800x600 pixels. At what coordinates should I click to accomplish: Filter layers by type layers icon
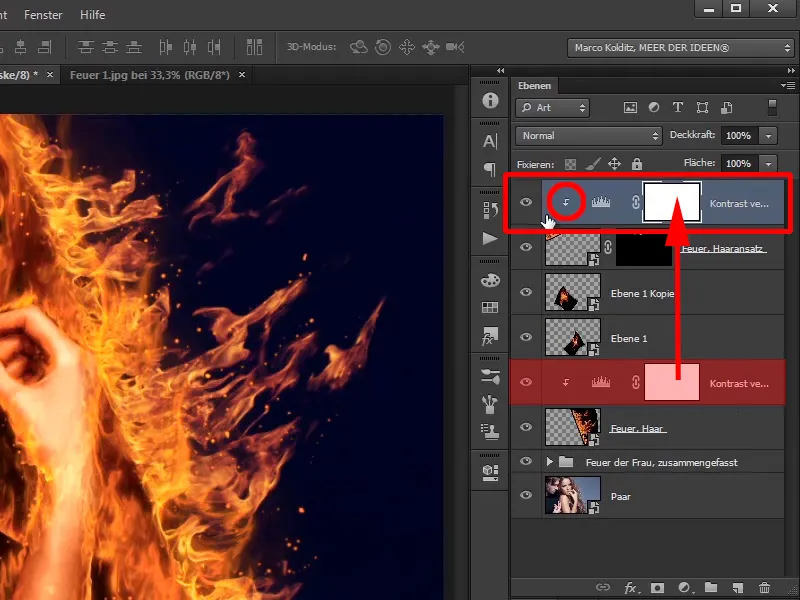tap(678, 108)
